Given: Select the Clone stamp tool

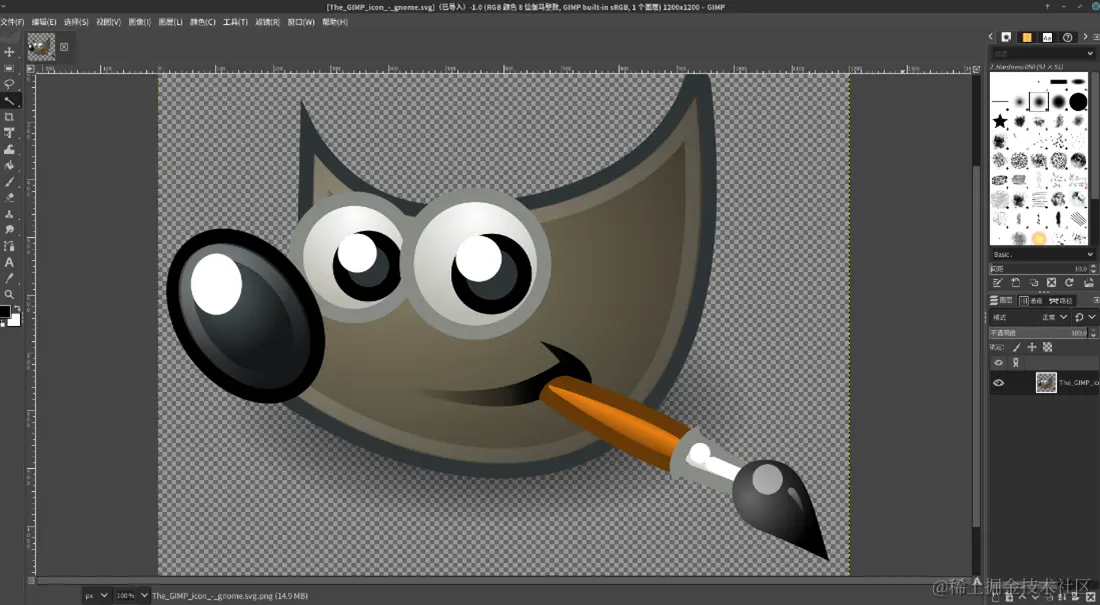Looking at the screenshot, I should (9, 214).
